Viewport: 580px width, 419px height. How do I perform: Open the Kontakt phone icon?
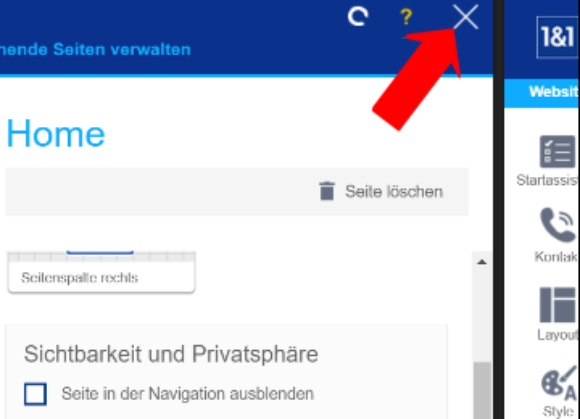pos(558,224)
